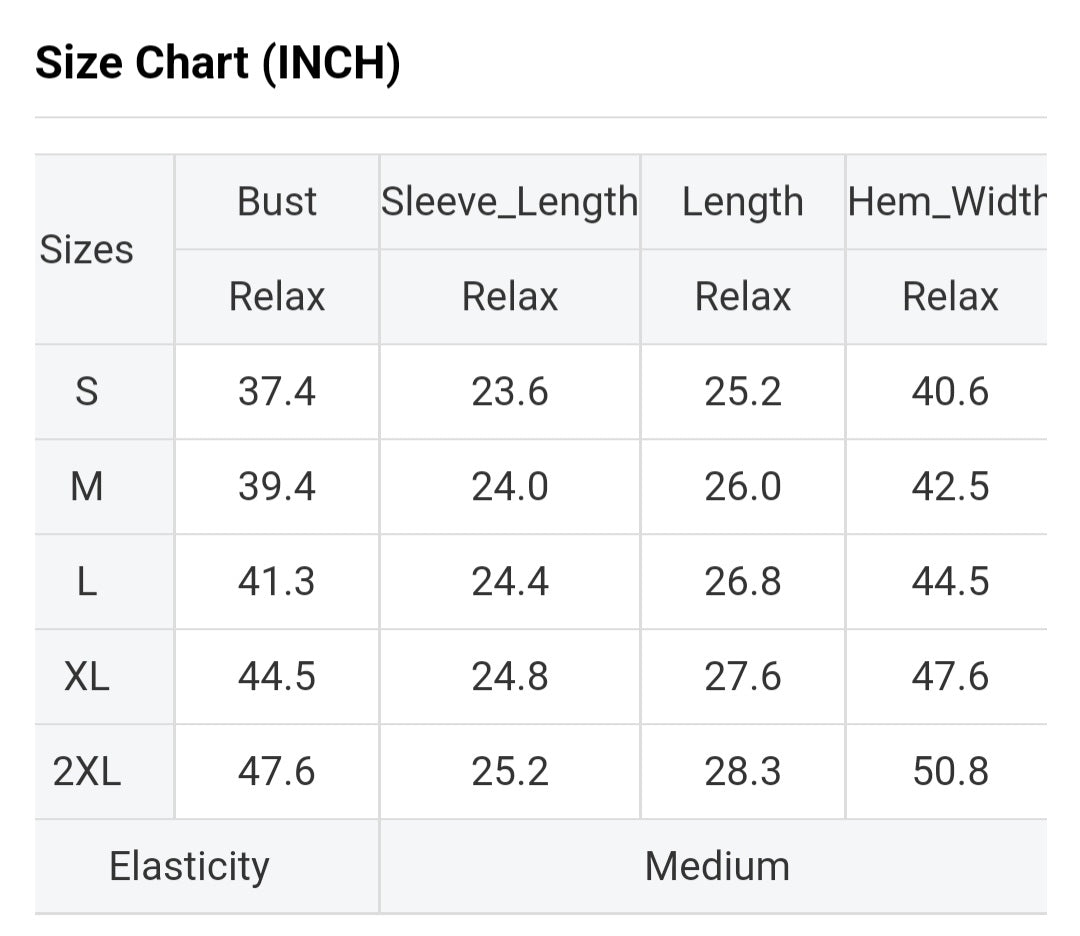Click bust value 41.3 for size L
The image size is (1080, 936).
[x=277, y=582]
